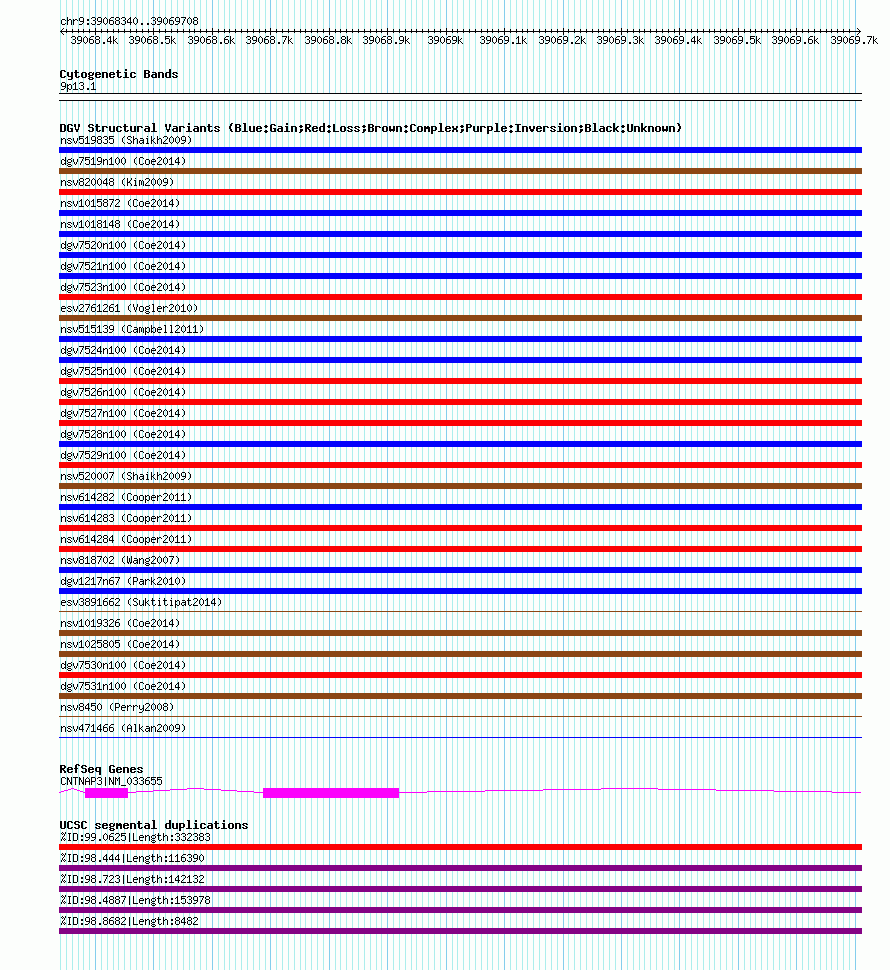This screenshot has height=970, width=890.
Task: Open variant nsv471466 (Alkan2009) label
Action: [x=123, y=729]
